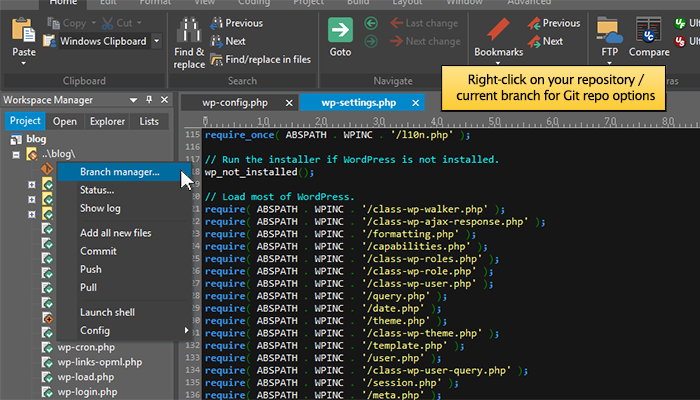
Task: Click the '/class-wp-walker.php' require line
Action: click(x=355, y=209)
